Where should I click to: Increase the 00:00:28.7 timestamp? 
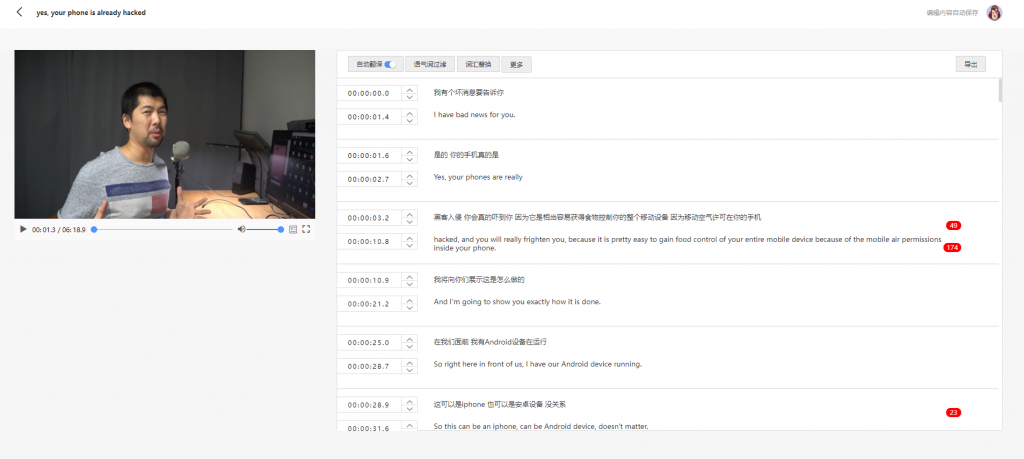point(409,362)
